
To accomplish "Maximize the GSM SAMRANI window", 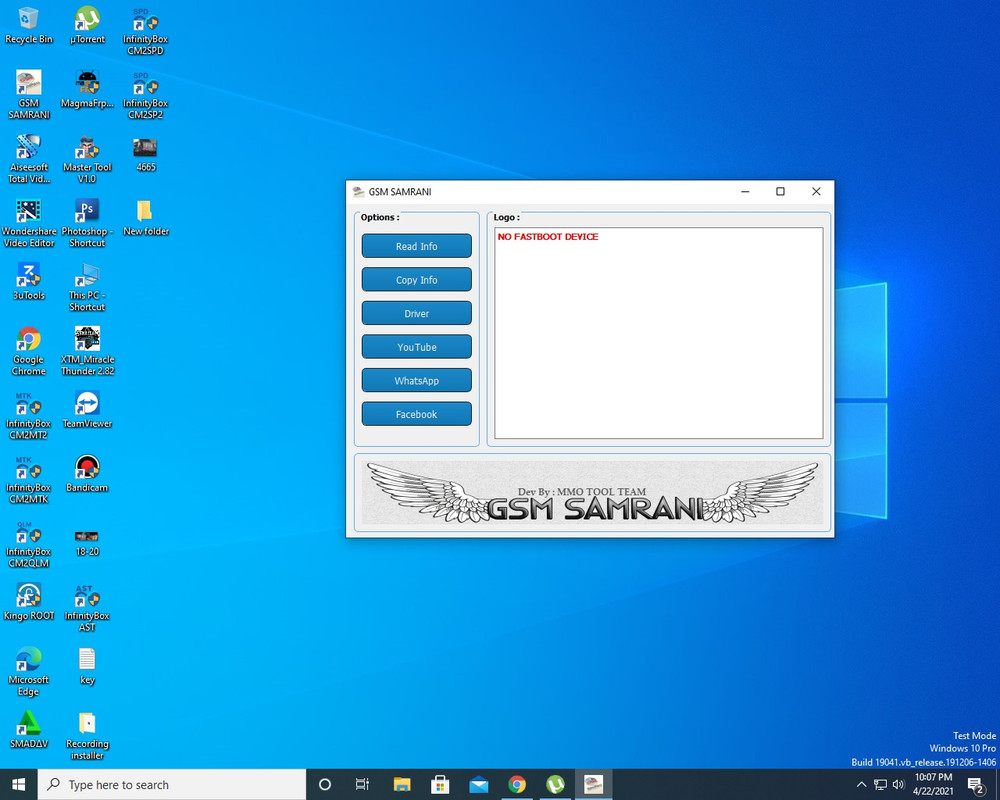I will [780, 191].
